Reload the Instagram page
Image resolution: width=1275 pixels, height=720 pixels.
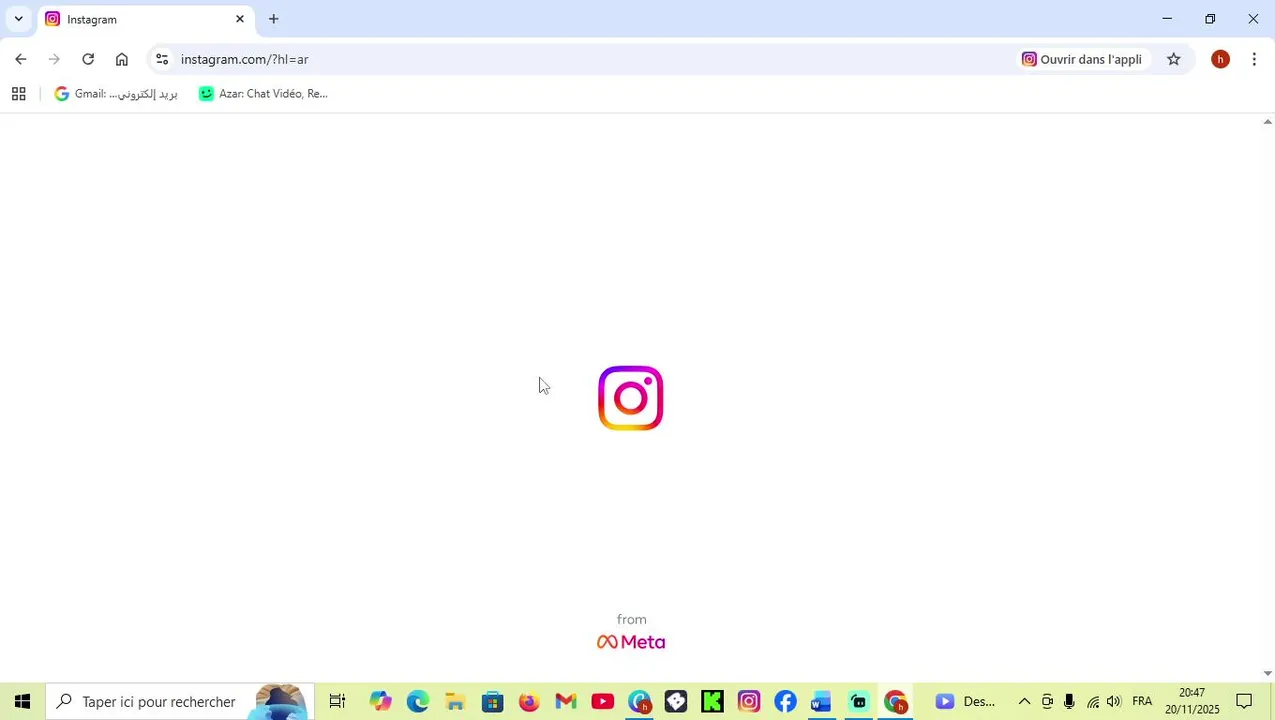pos(88,59)
